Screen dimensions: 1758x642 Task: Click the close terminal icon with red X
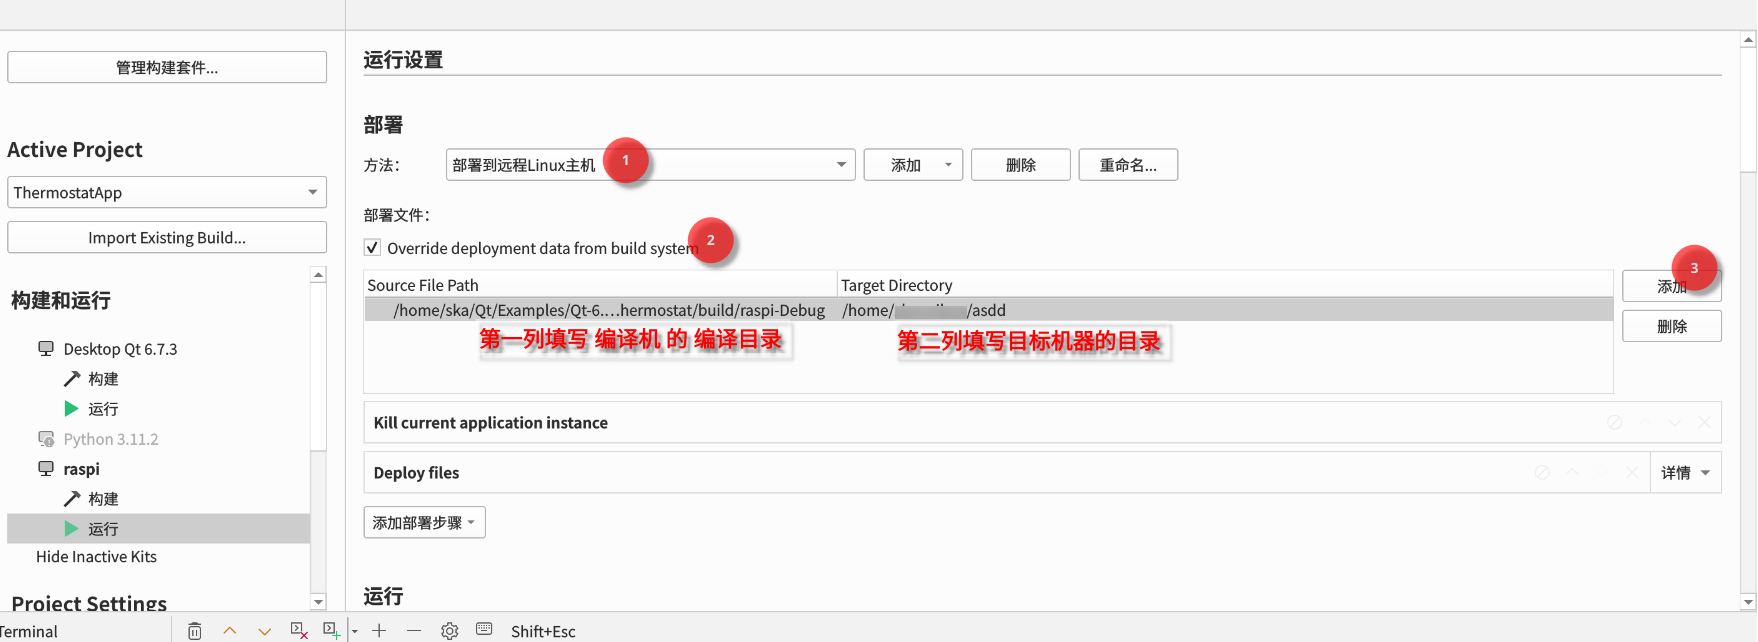coord(298,630)
